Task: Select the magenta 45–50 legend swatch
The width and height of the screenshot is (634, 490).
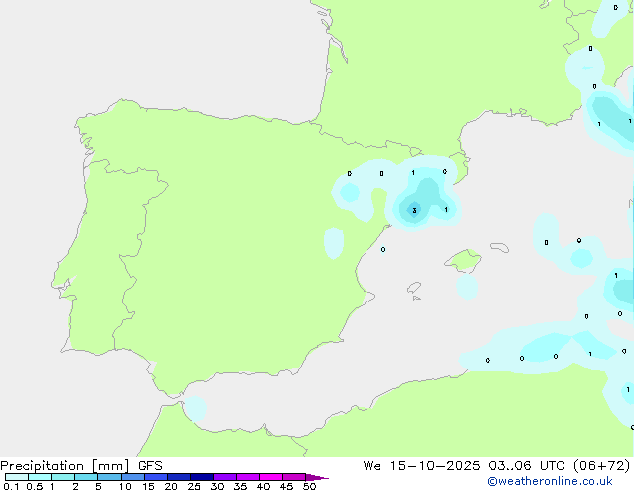Action: [x=294, y=478]
